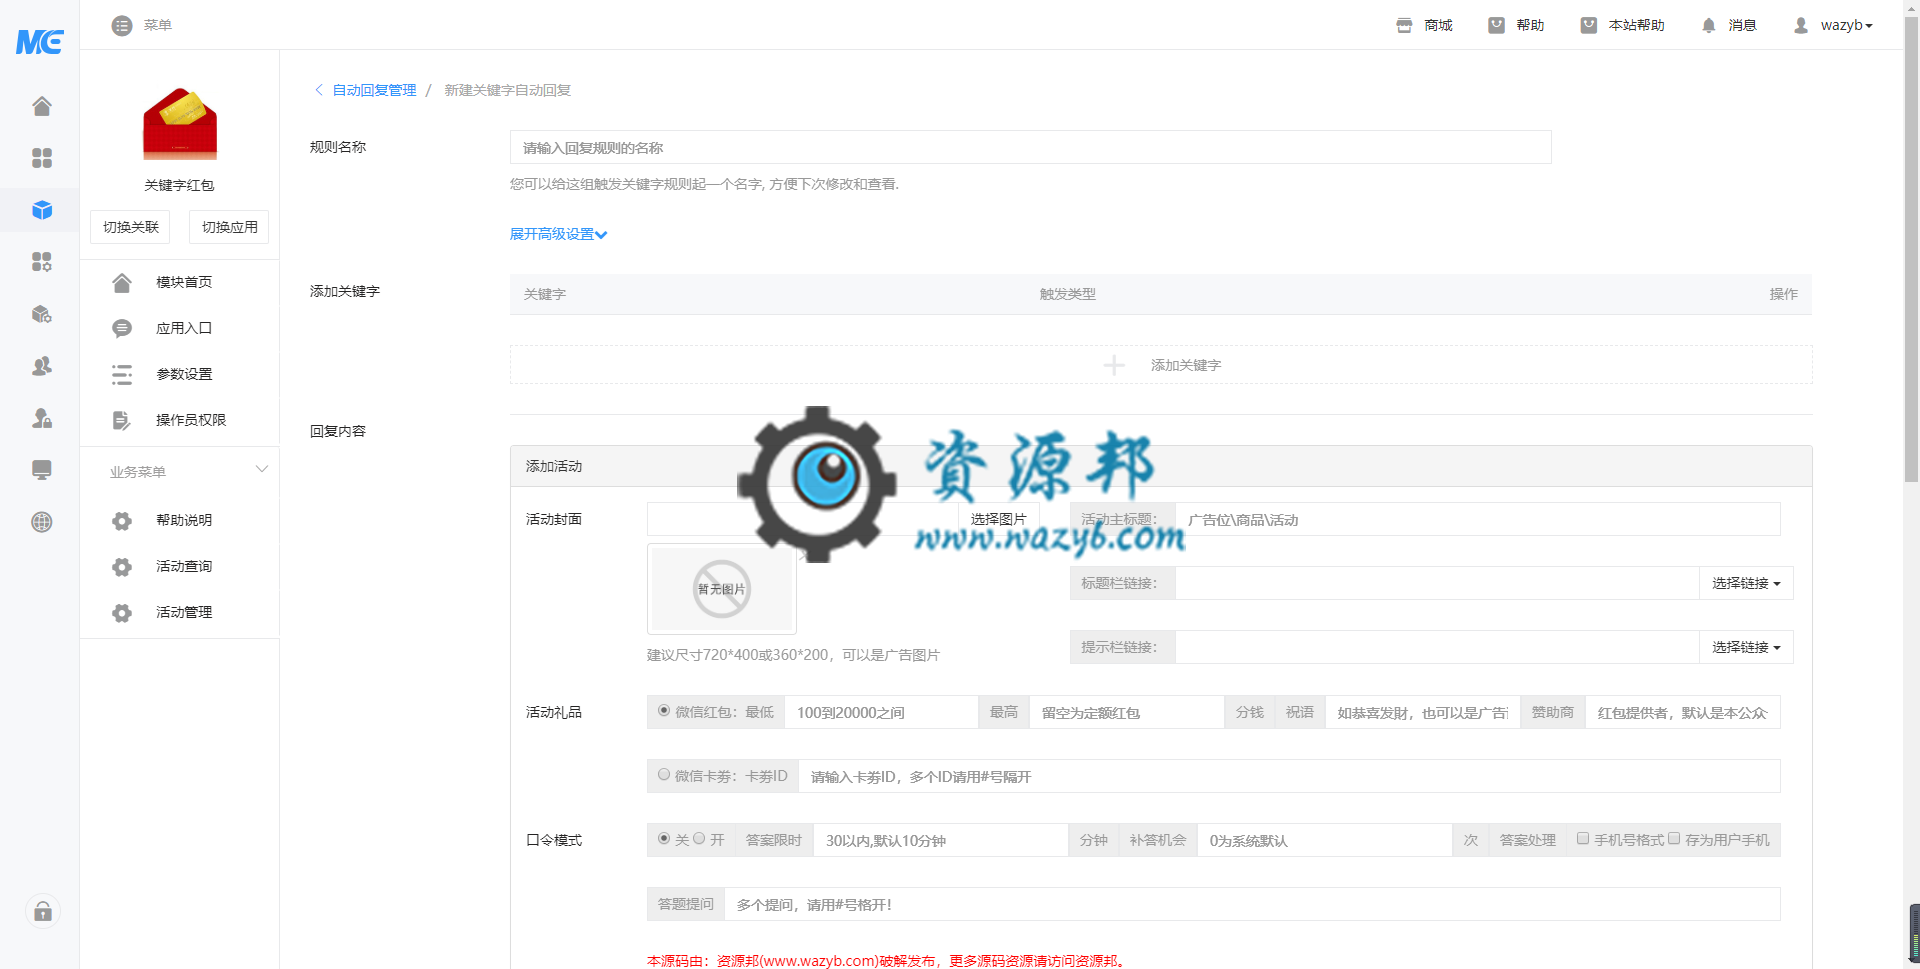Expand 展开高级设置 advanced settings
1920x969 pixels.
coord(558,234)
